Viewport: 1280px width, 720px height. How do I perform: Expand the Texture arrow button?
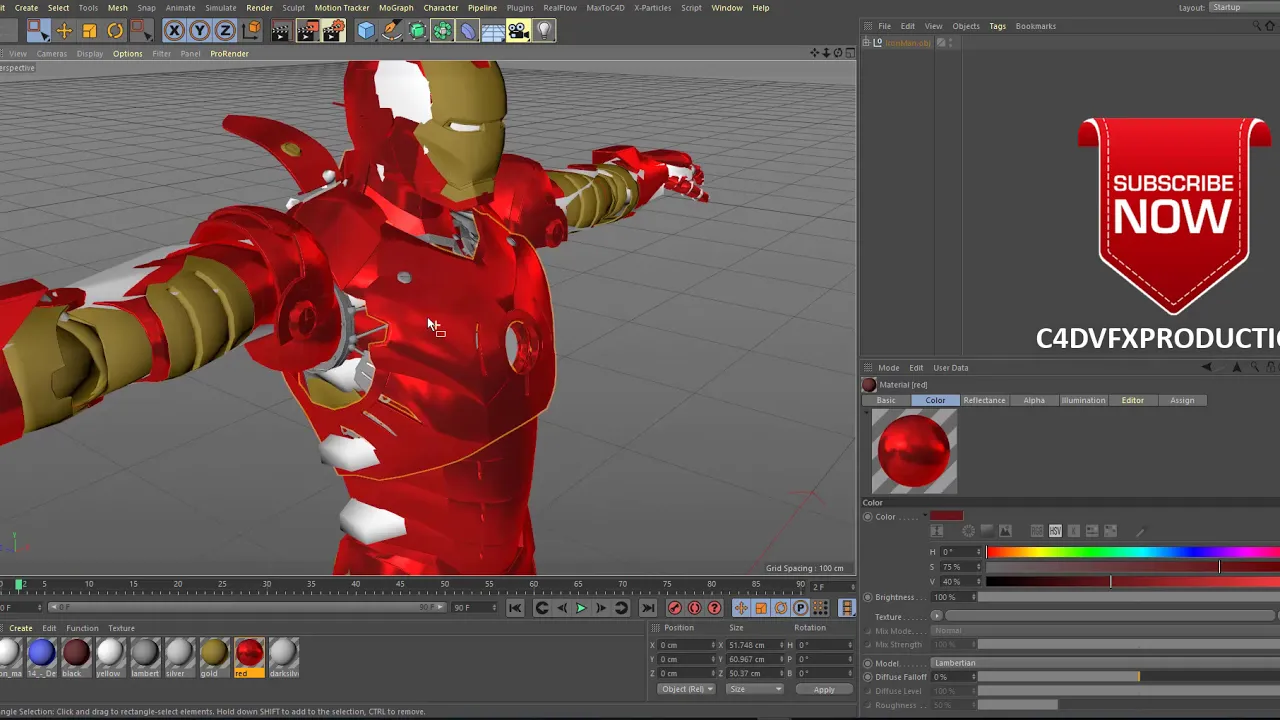tap(936, 616)
